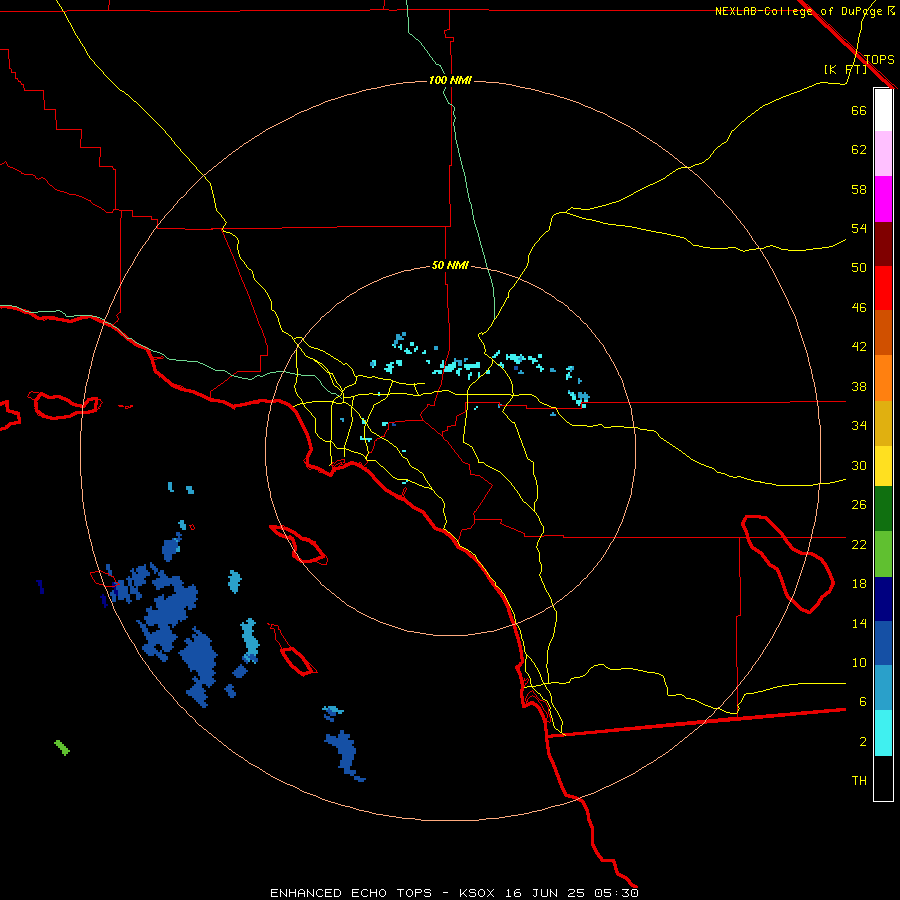
Task: Click the legend value 58
Action: (x=859, y=189)
